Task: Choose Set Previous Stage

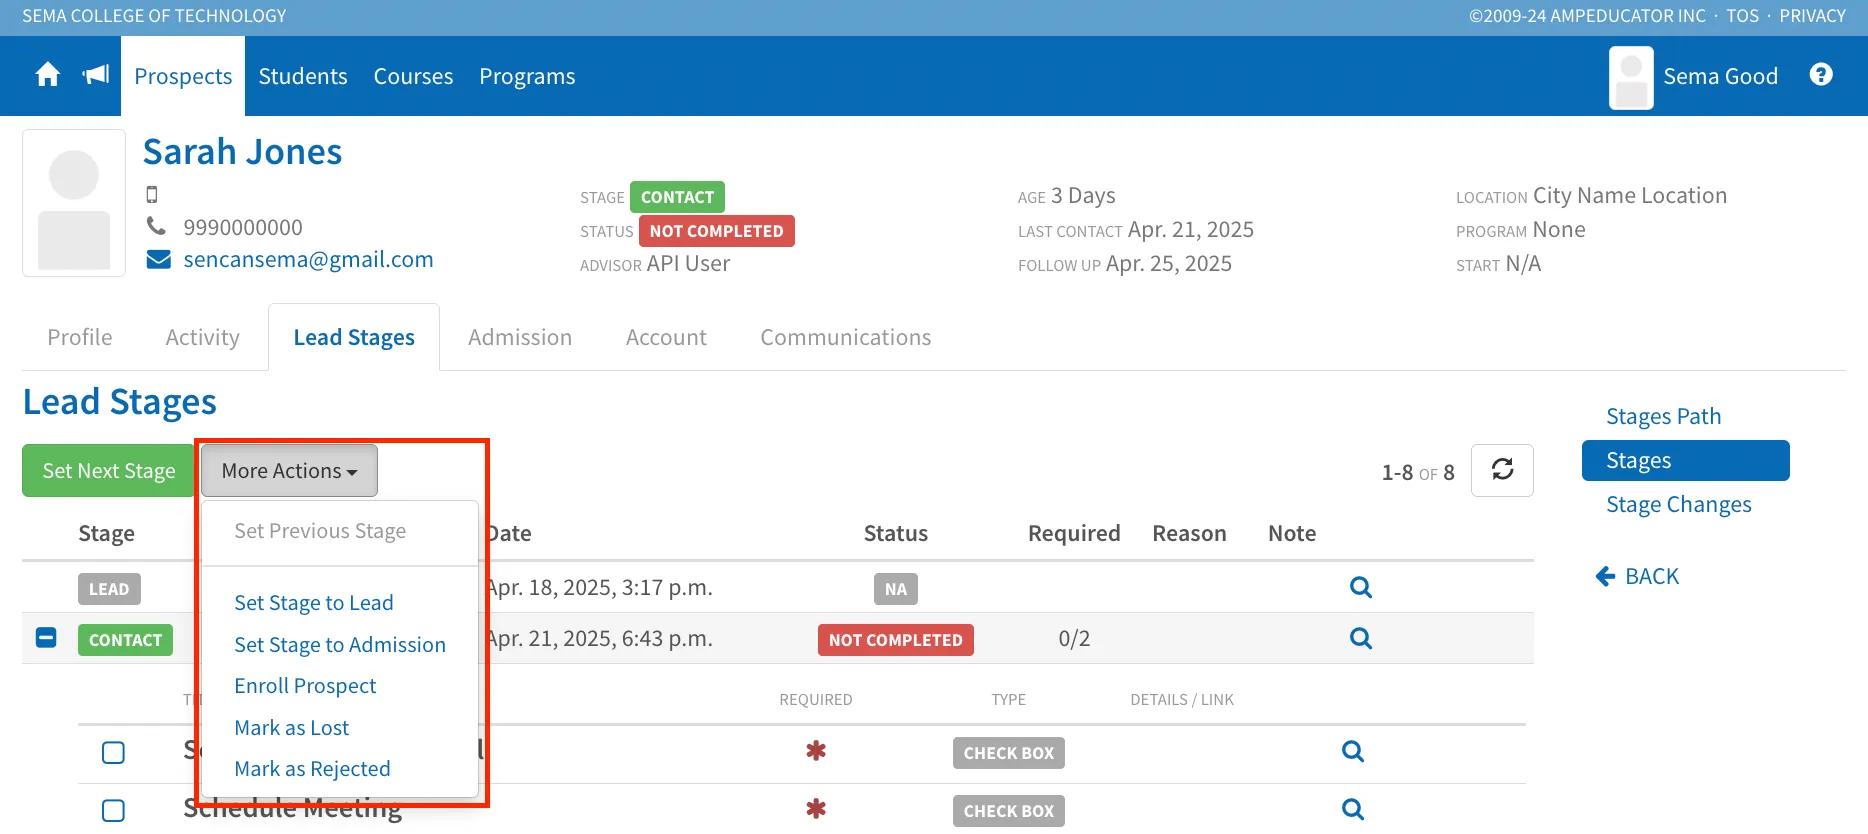Action: pyautogui.click(x=320, y=531)
